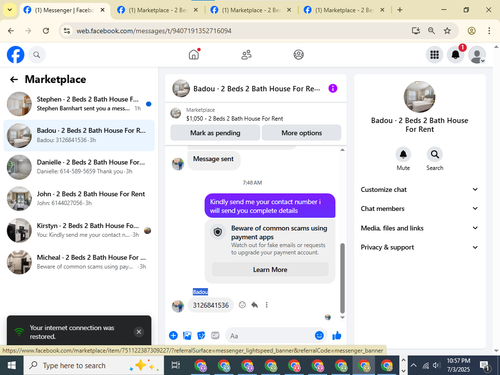Send a thumbs up like

[337, 335]
